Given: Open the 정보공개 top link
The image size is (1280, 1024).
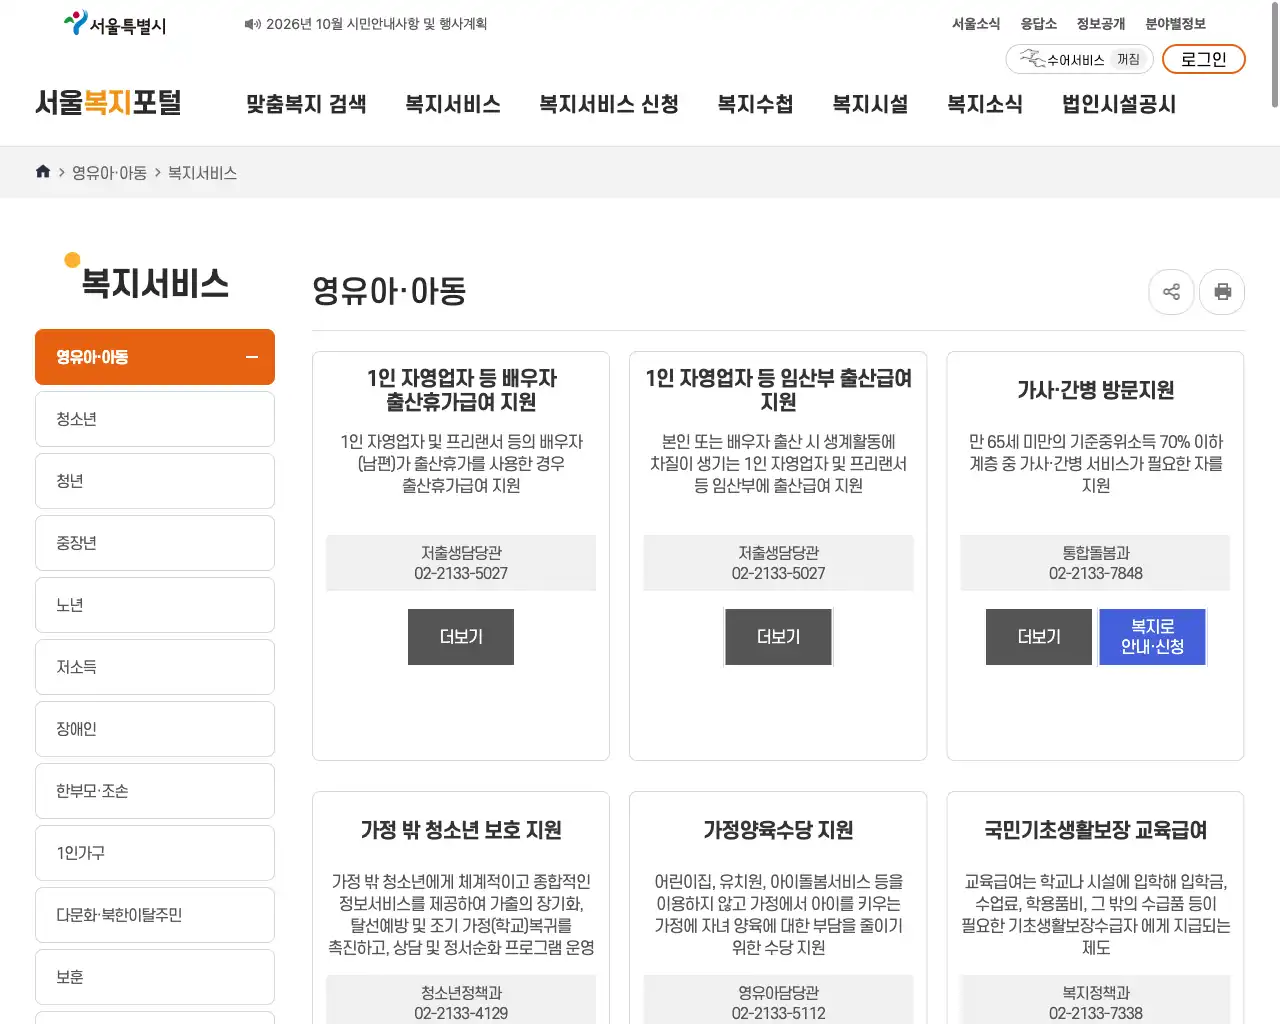Looking at the screenshot, I should (1101, 24).
